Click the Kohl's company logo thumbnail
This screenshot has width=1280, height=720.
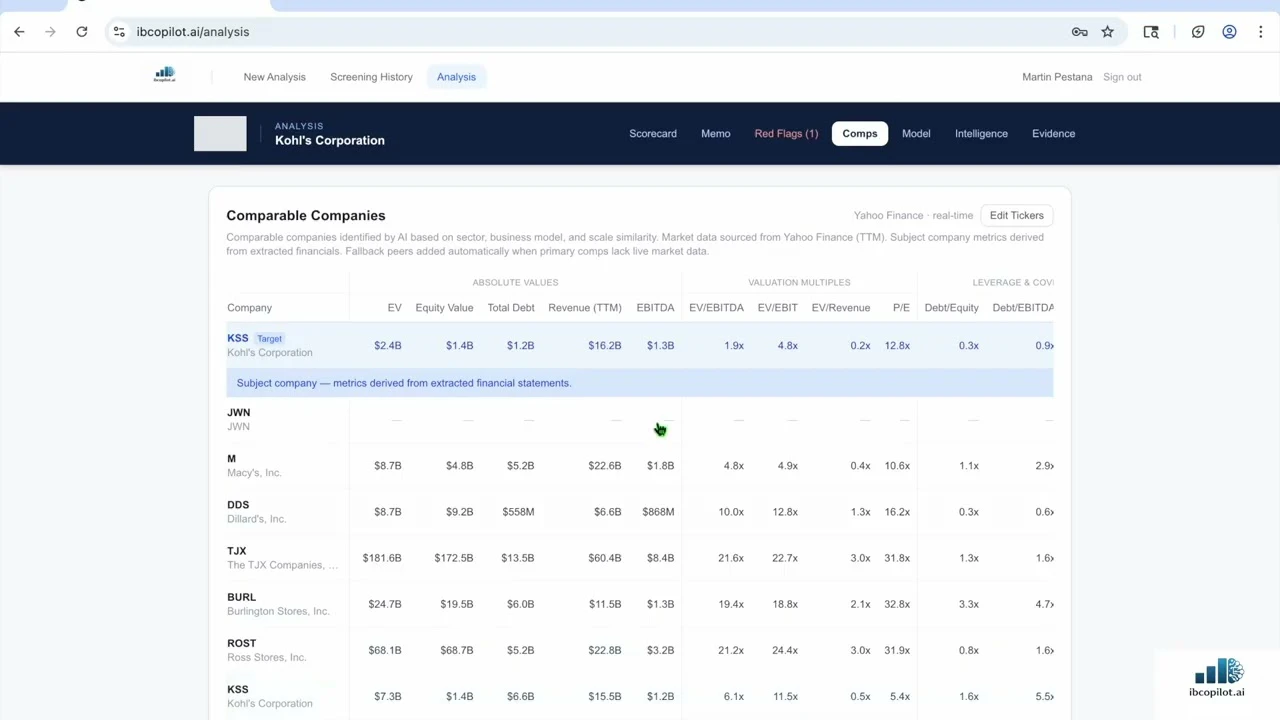(x=220, y=134)
